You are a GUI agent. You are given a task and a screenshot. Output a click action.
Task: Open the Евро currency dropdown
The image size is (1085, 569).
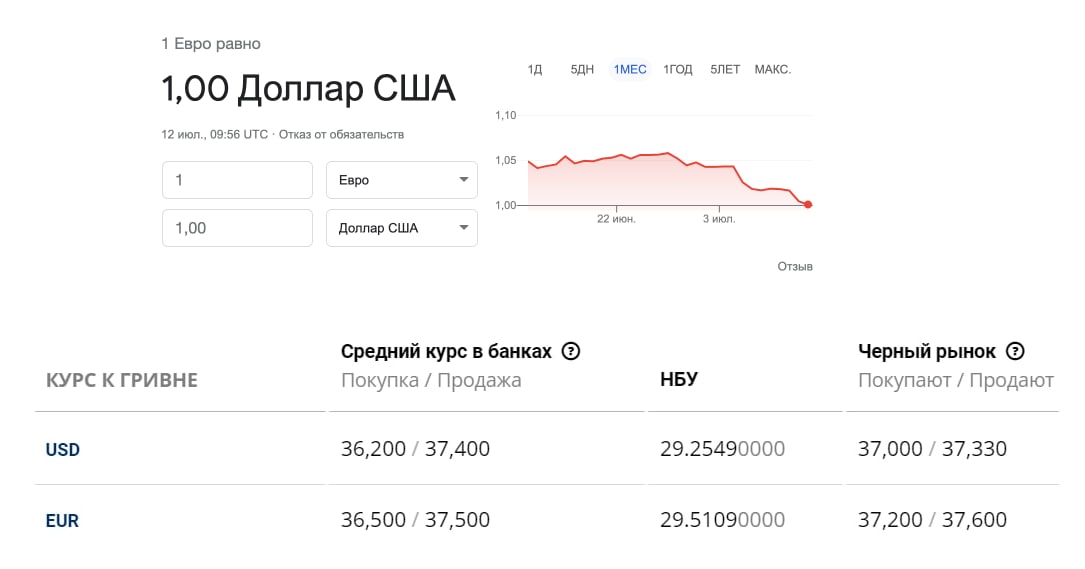tap(402, 180)
